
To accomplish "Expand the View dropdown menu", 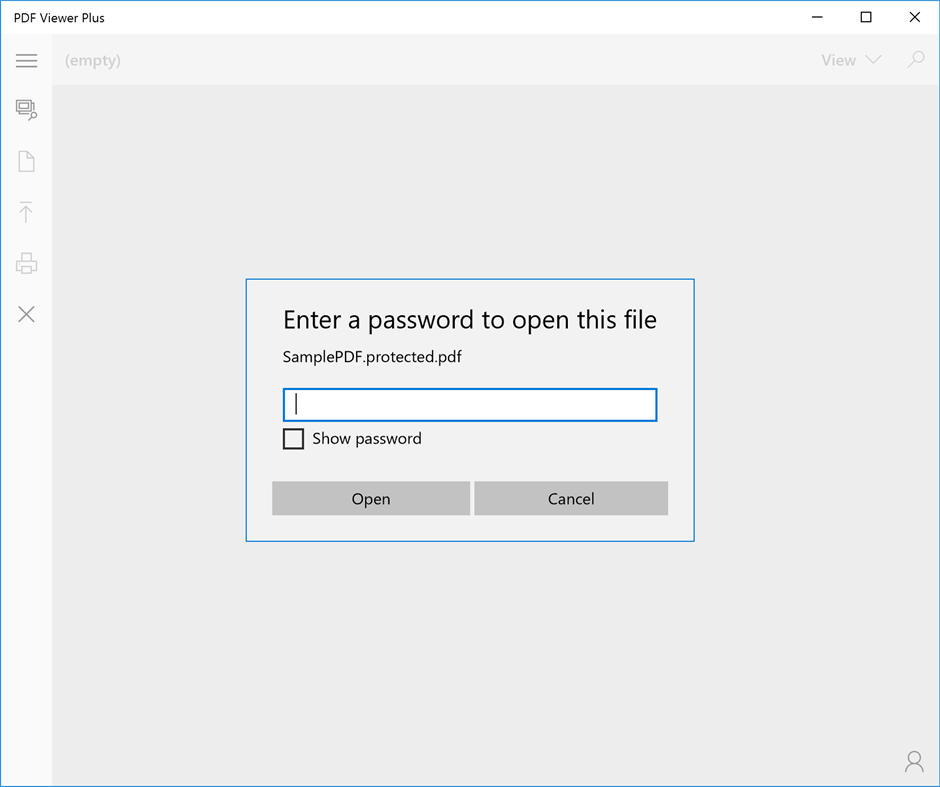I will [851, 60].
